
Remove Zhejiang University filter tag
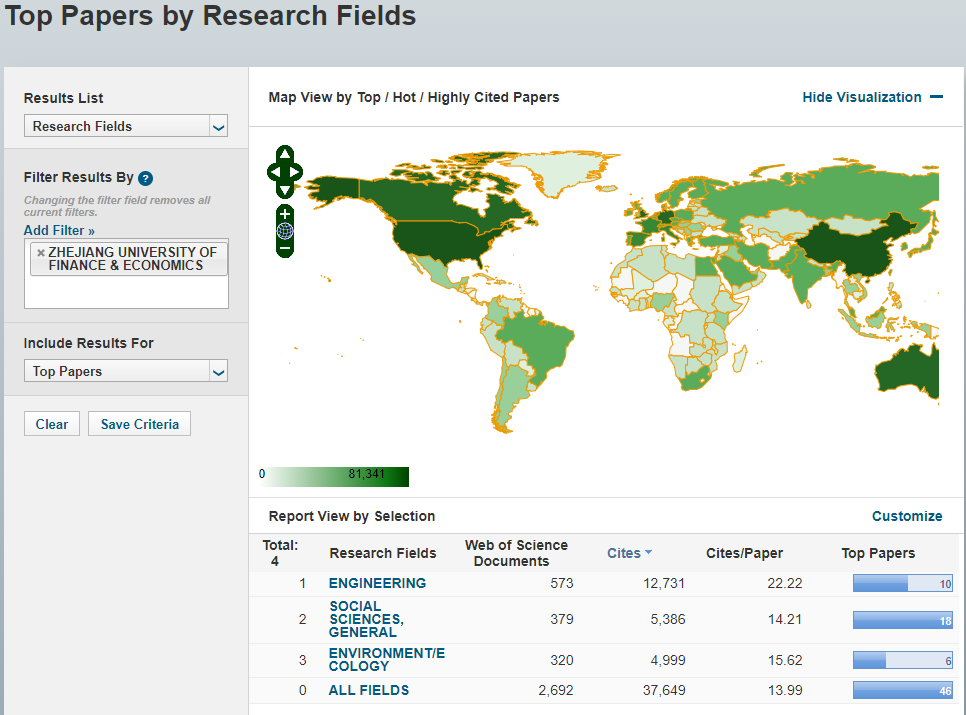coord(40,253)
